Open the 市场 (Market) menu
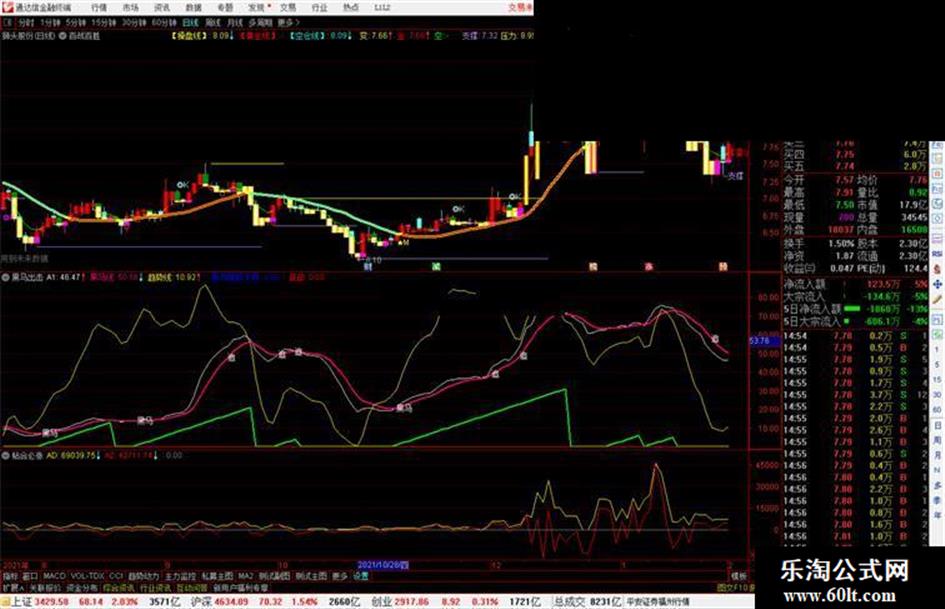 click(x=130, y=8)
